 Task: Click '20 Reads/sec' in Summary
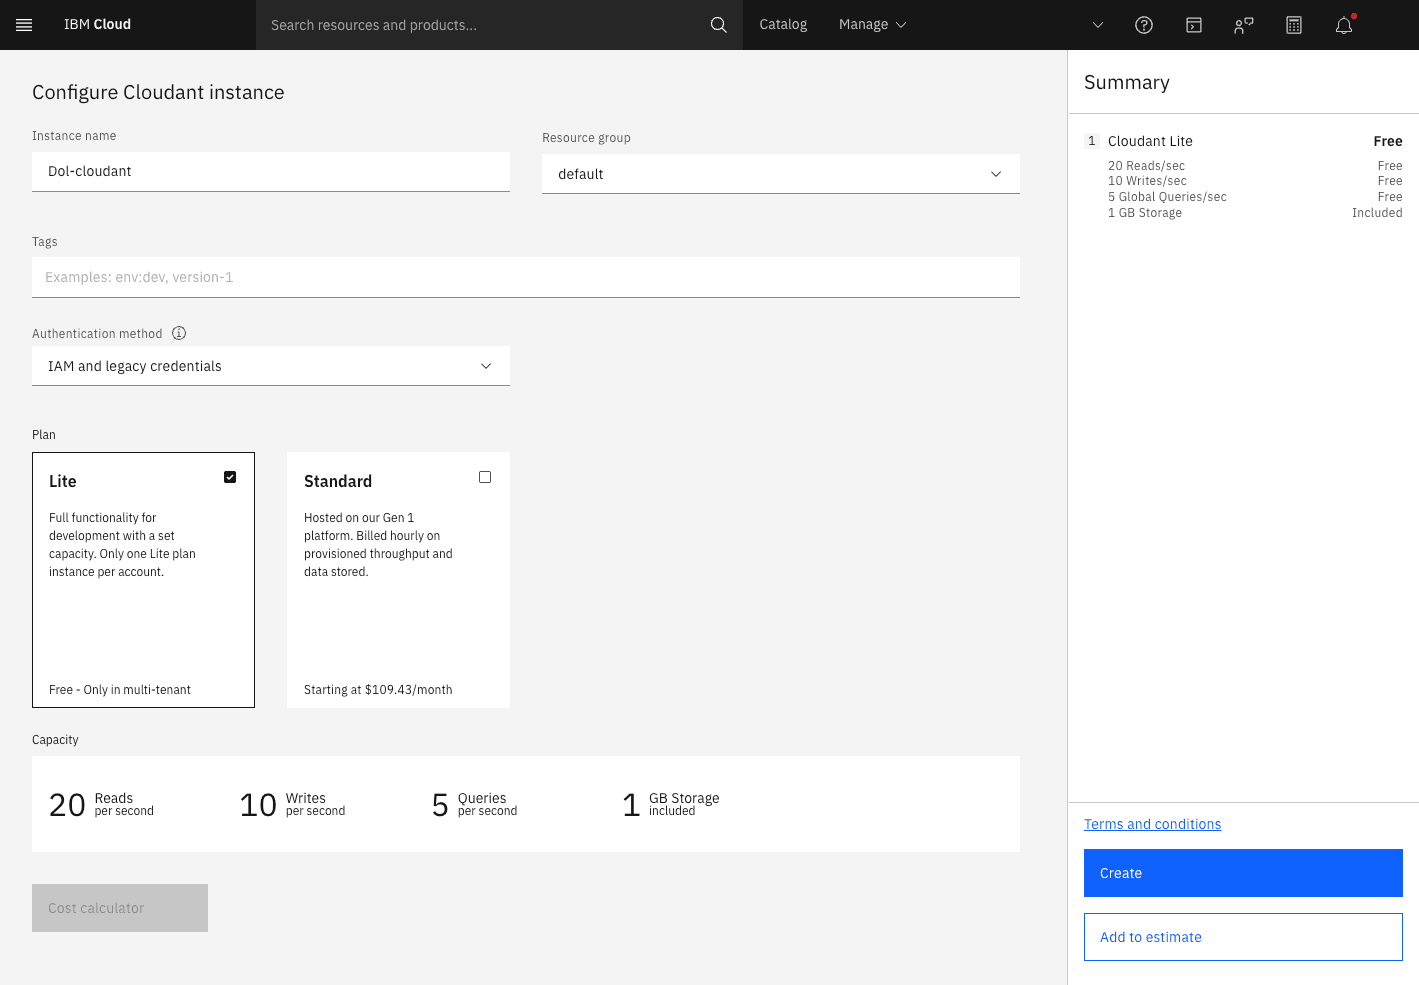tap(1146, 166)
